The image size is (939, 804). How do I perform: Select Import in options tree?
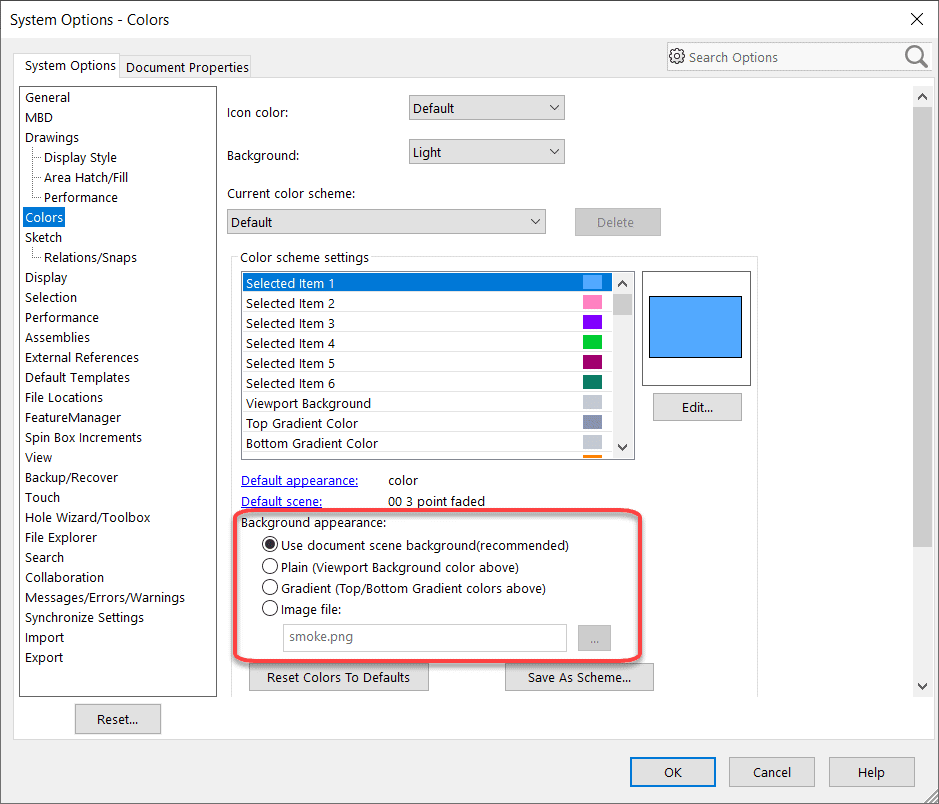pos(44,638)
